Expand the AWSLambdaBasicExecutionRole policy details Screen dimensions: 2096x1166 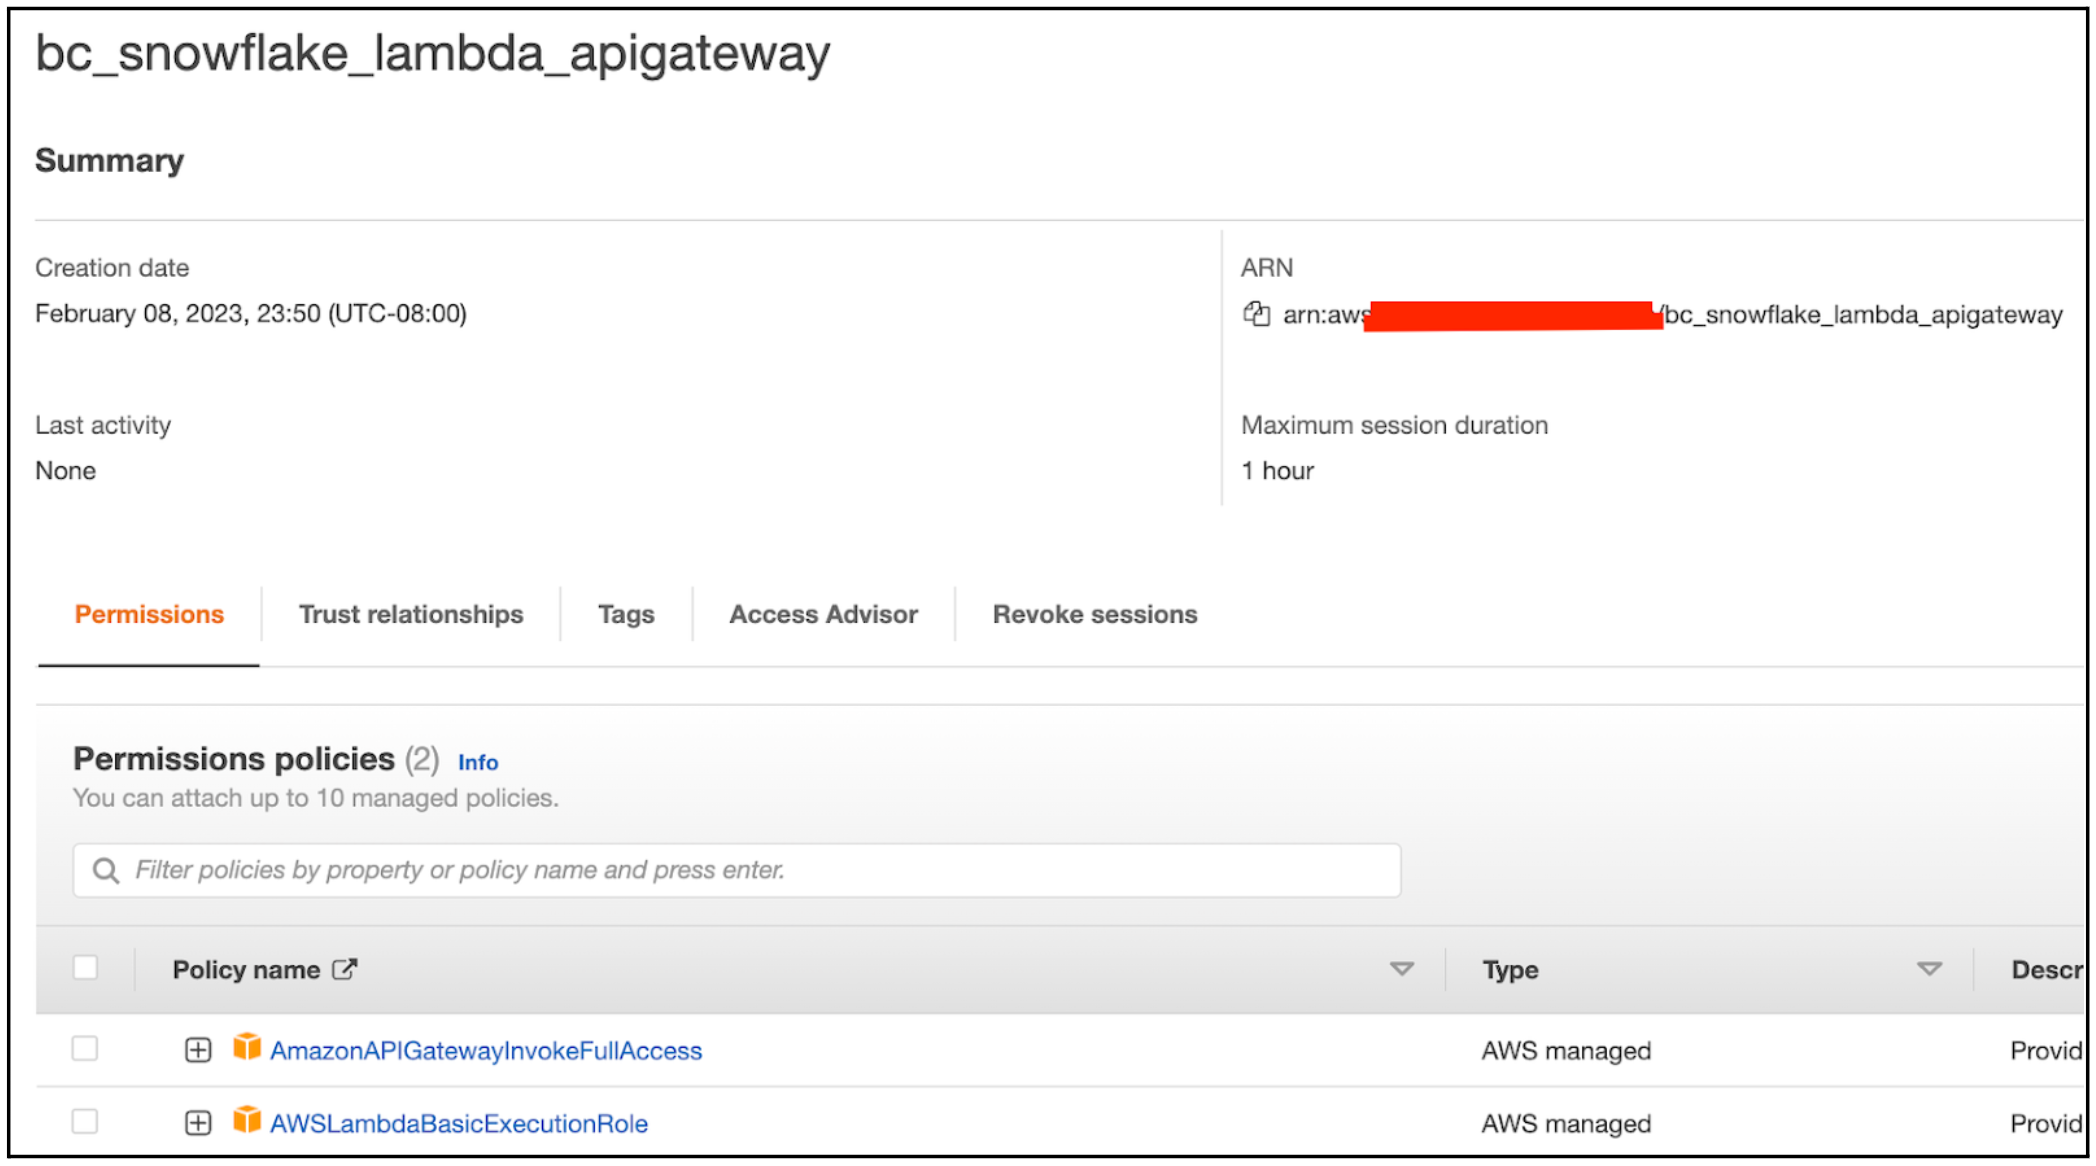click(198, 1123)
